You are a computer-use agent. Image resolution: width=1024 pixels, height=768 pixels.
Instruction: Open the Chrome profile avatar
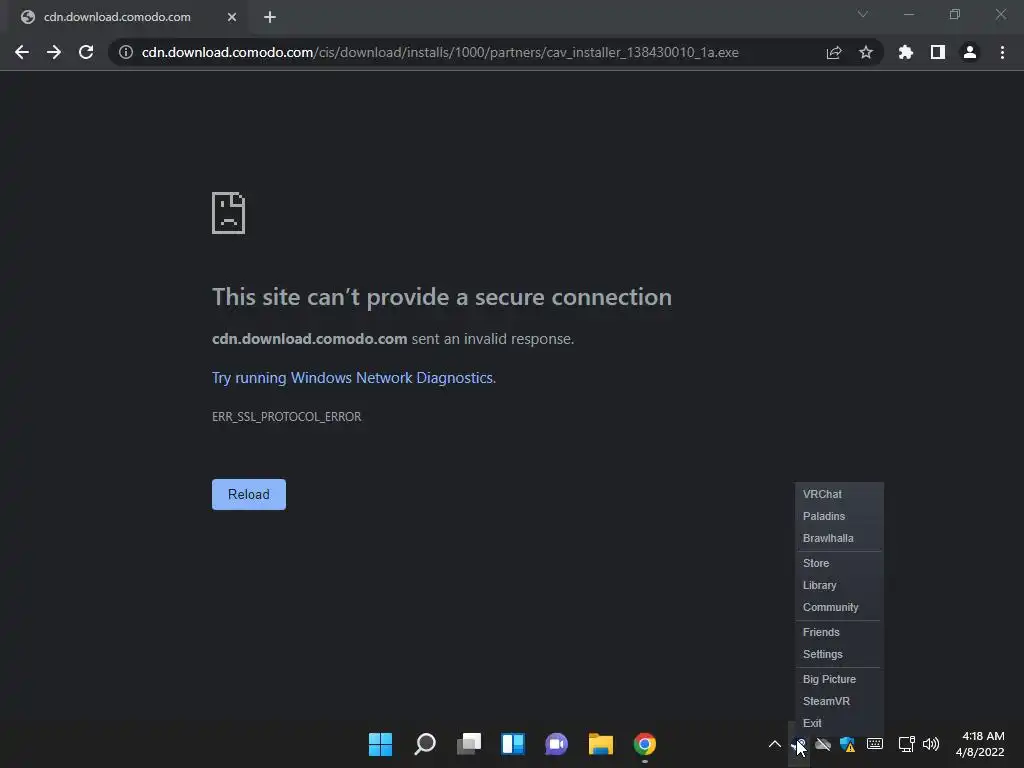tap(970, 52)
